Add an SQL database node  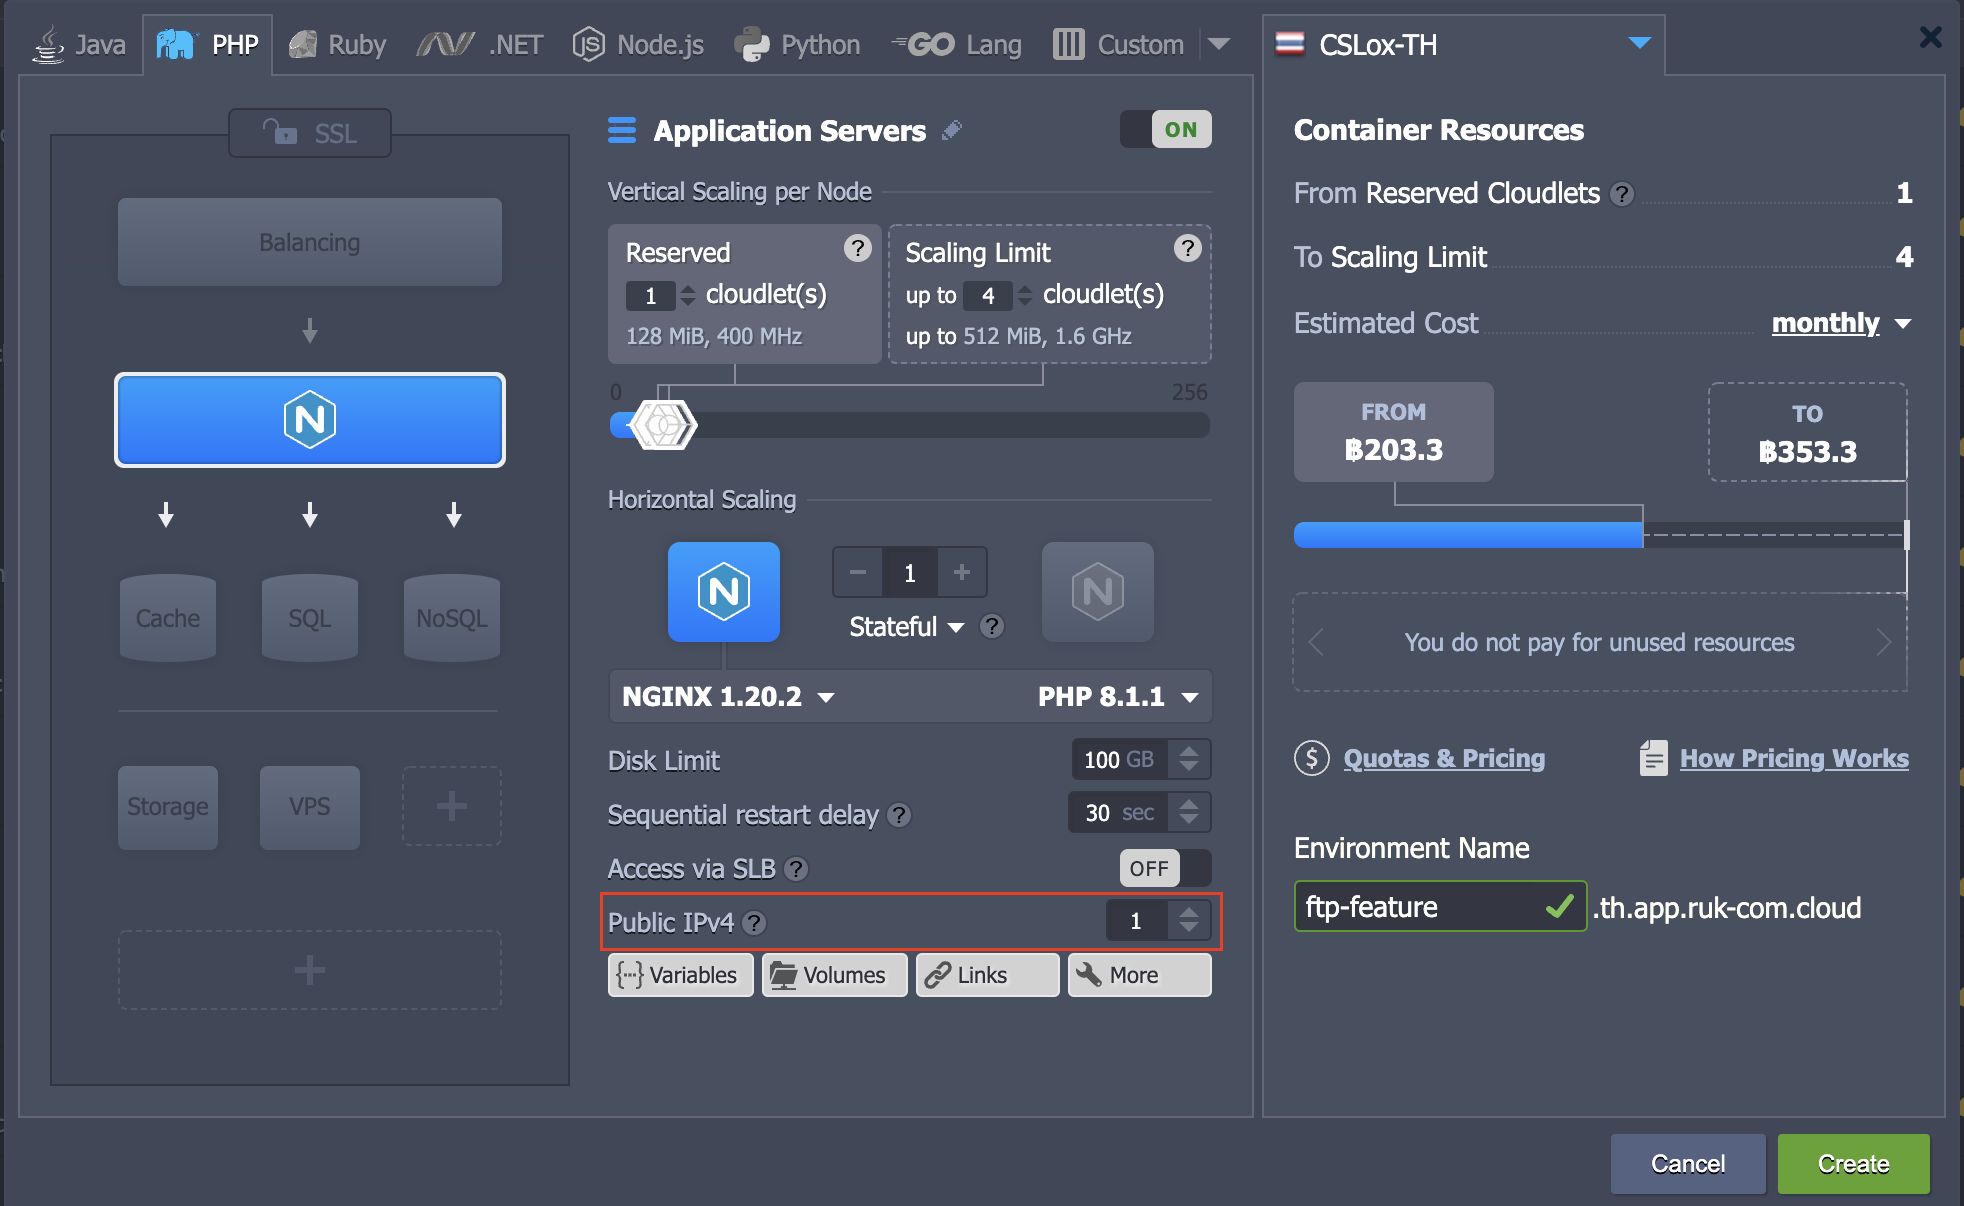click(310, 618)
